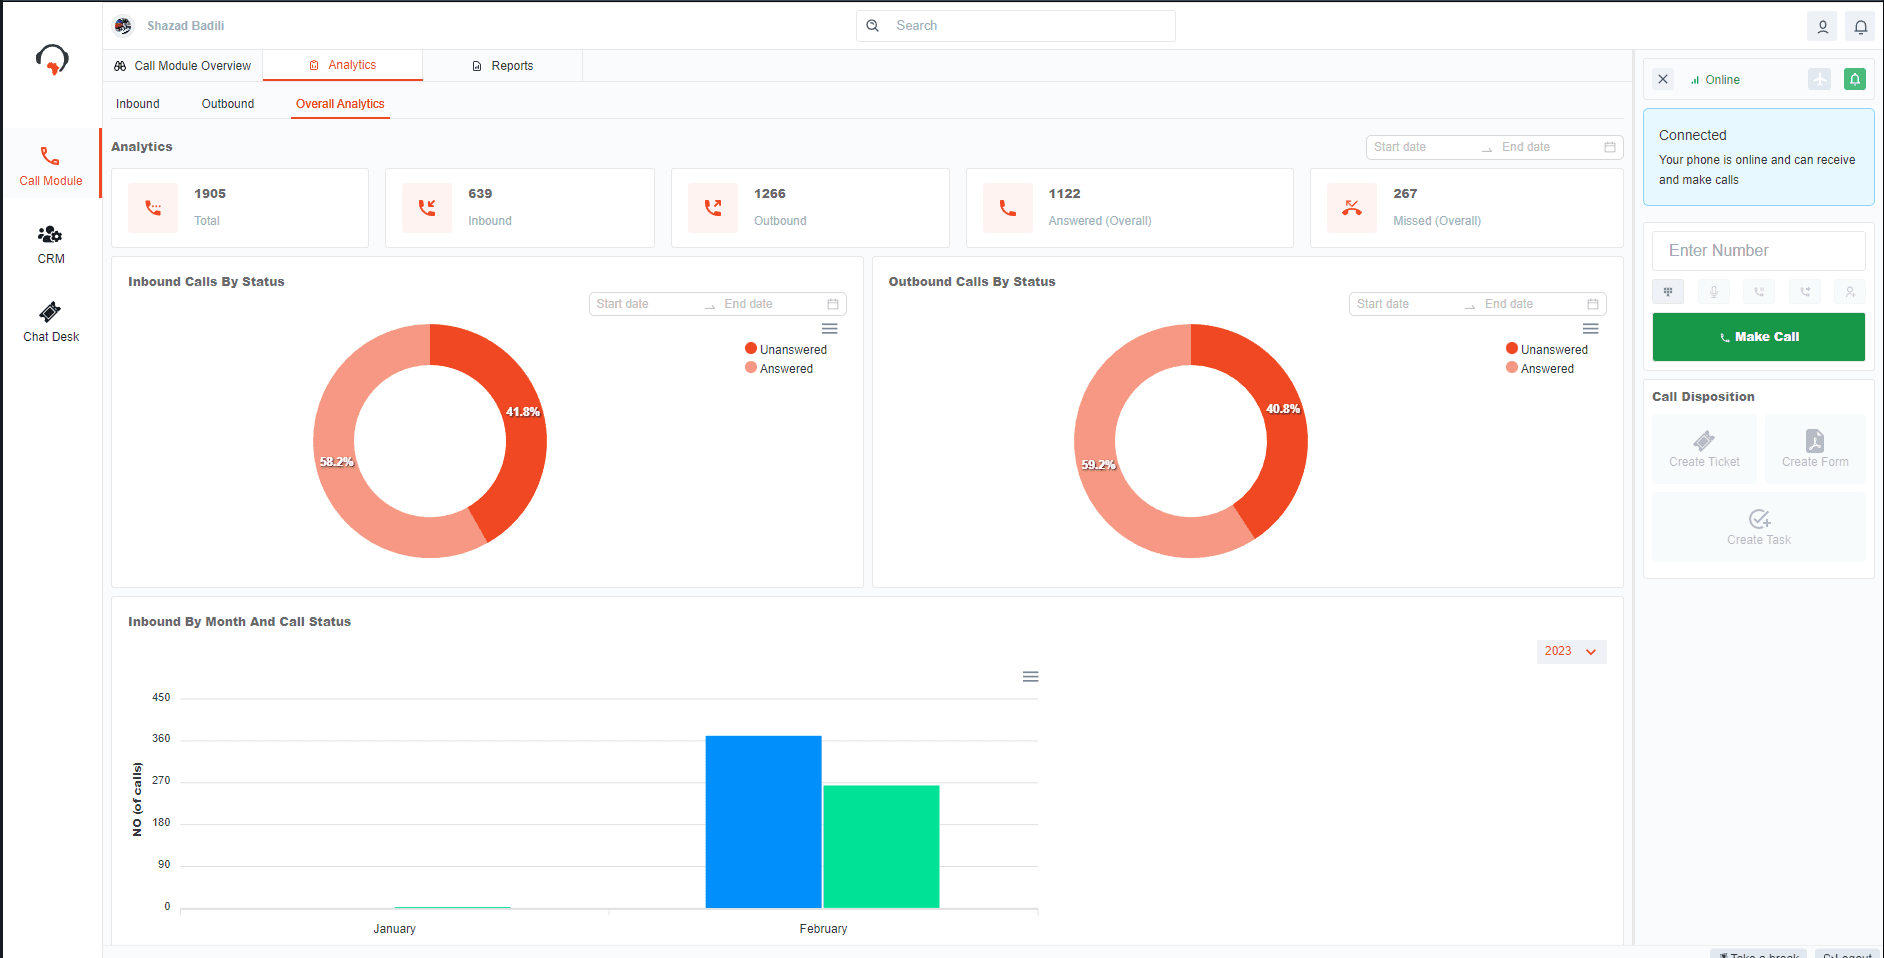
Task: Toggle green bell ringer in phone panel
Action: (1854, 79)
